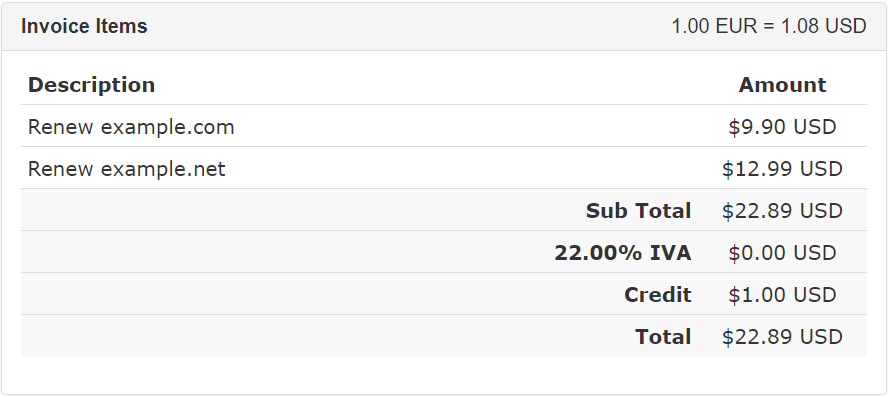Click the word example.net in second row
The image size is (888, 397).
pos(163,169)
